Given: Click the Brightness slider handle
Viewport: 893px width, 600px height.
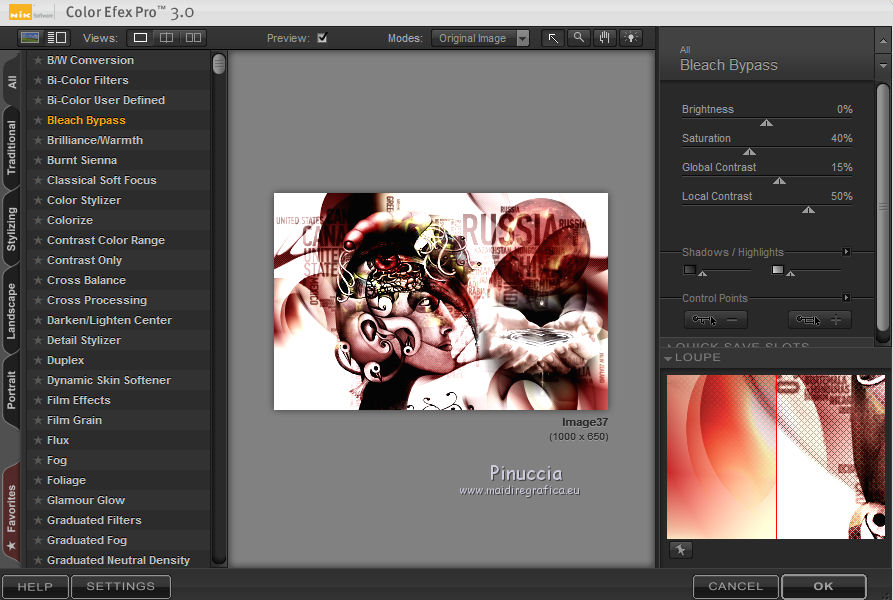Looking at the screenshot, I should tap(767, 123).
